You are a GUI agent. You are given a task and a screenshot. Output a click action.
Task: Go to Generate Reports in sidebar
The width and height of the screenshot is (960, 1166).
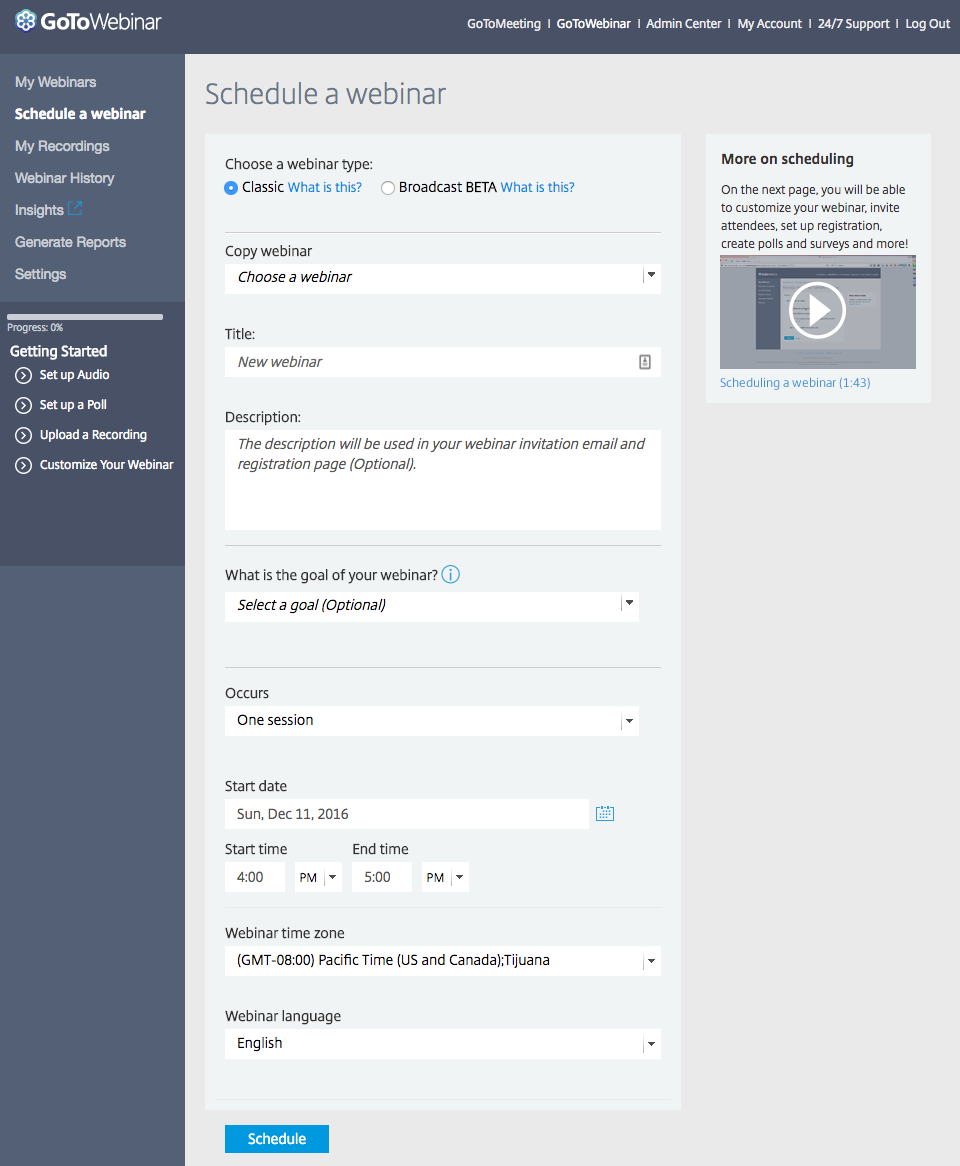pos(70,242)
